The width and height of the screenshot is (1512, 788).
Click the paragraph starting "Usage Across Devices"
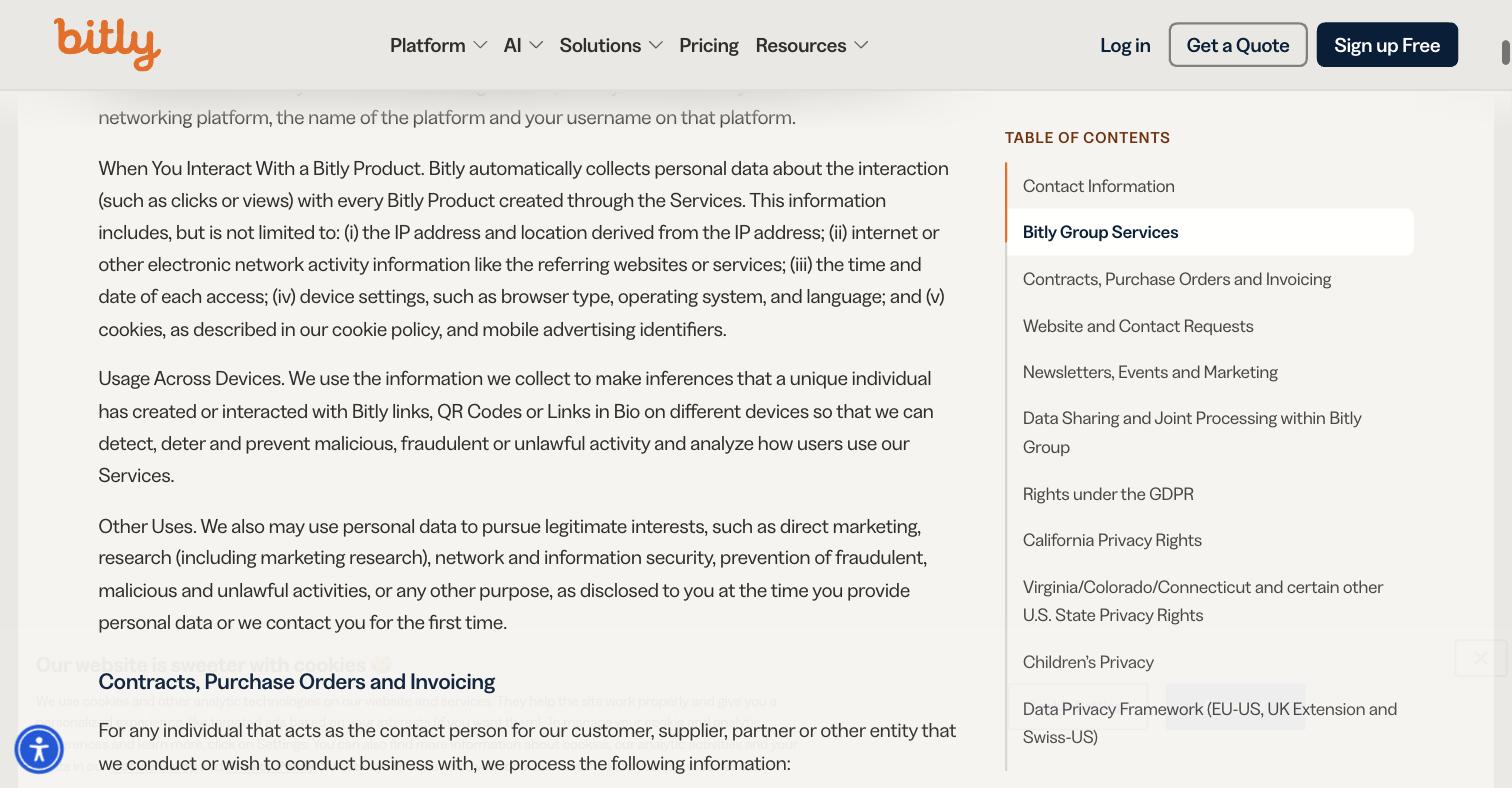pos(516,427)
